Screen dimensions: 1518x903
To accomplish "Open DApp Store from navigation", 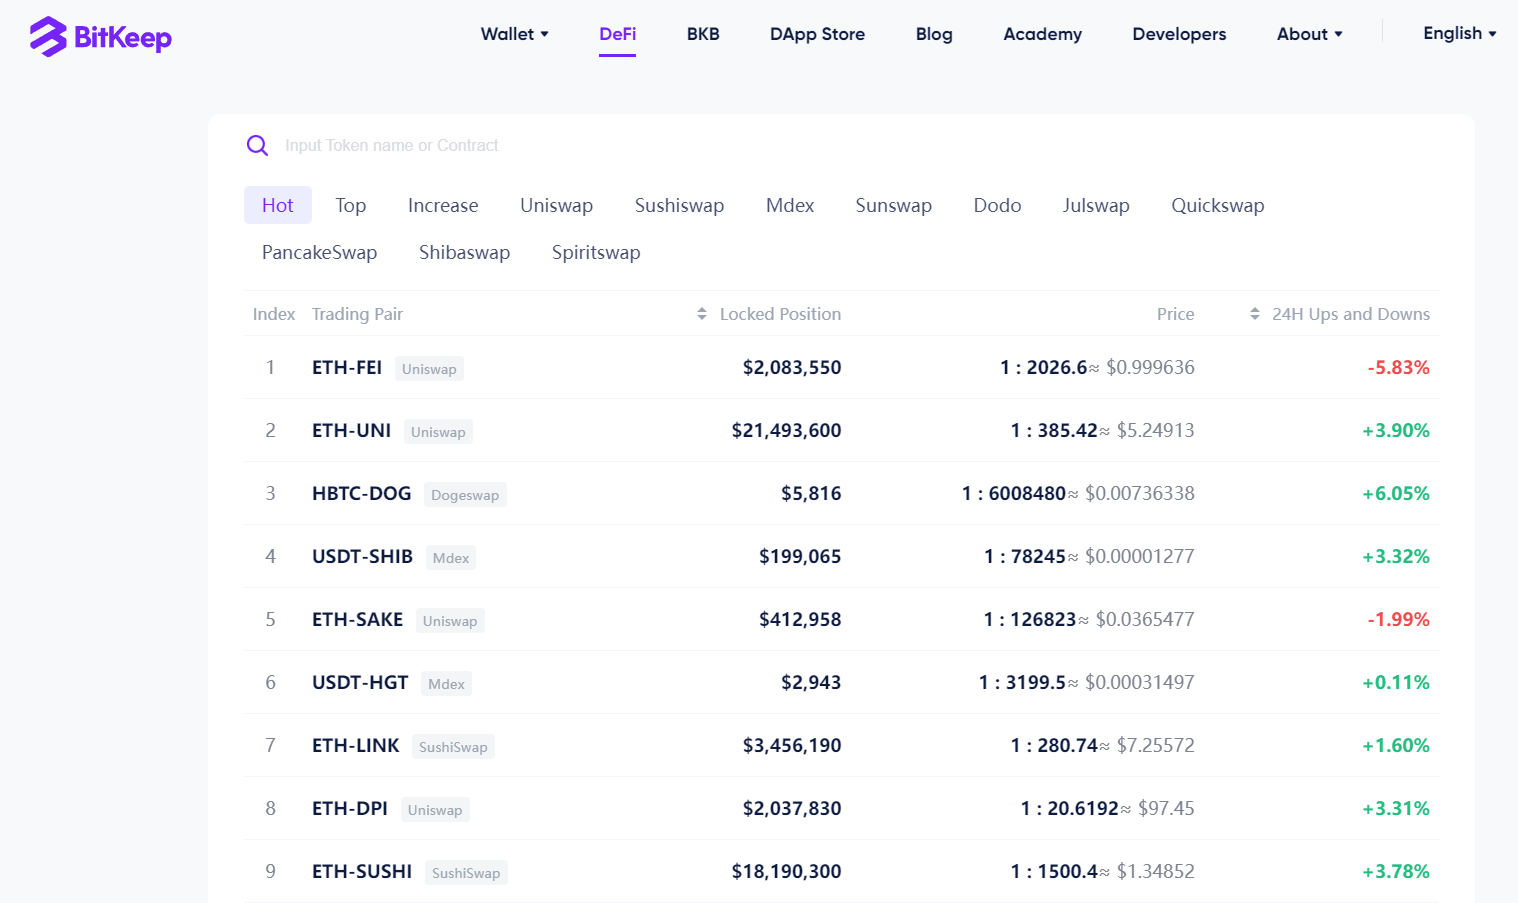I will (x=817, y=34).
